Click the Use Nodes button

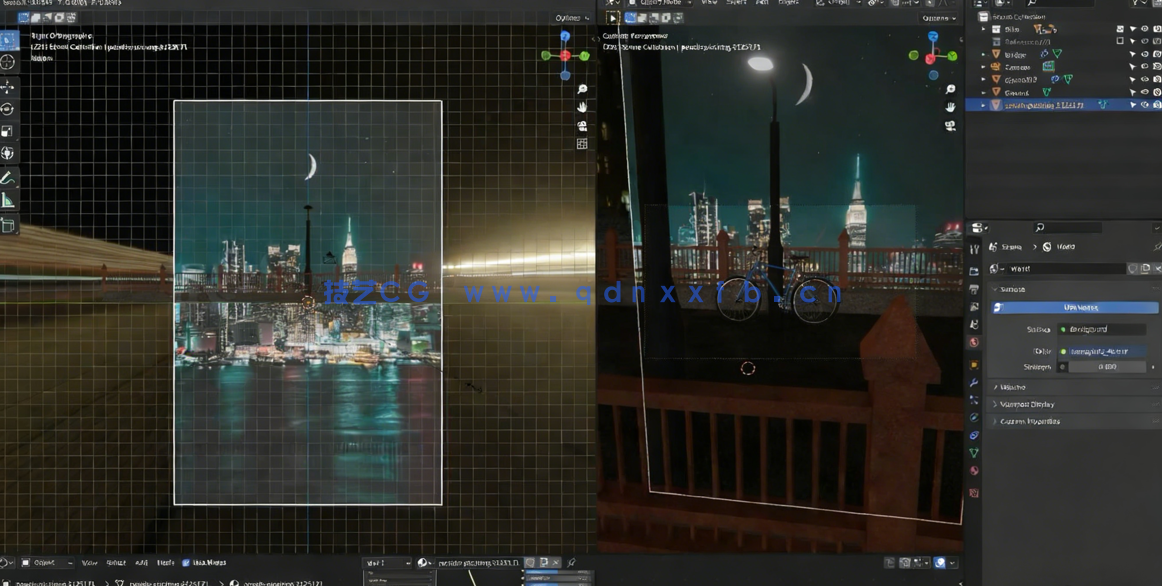(1080, 308)
